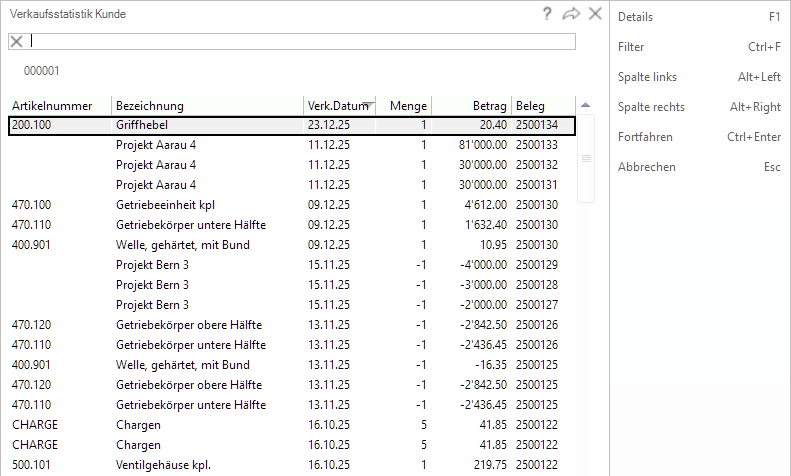The height and width of the screenshot is (476, 791).
Task: Click Fortfahren to continue
Action: click(x=645, y=137)
